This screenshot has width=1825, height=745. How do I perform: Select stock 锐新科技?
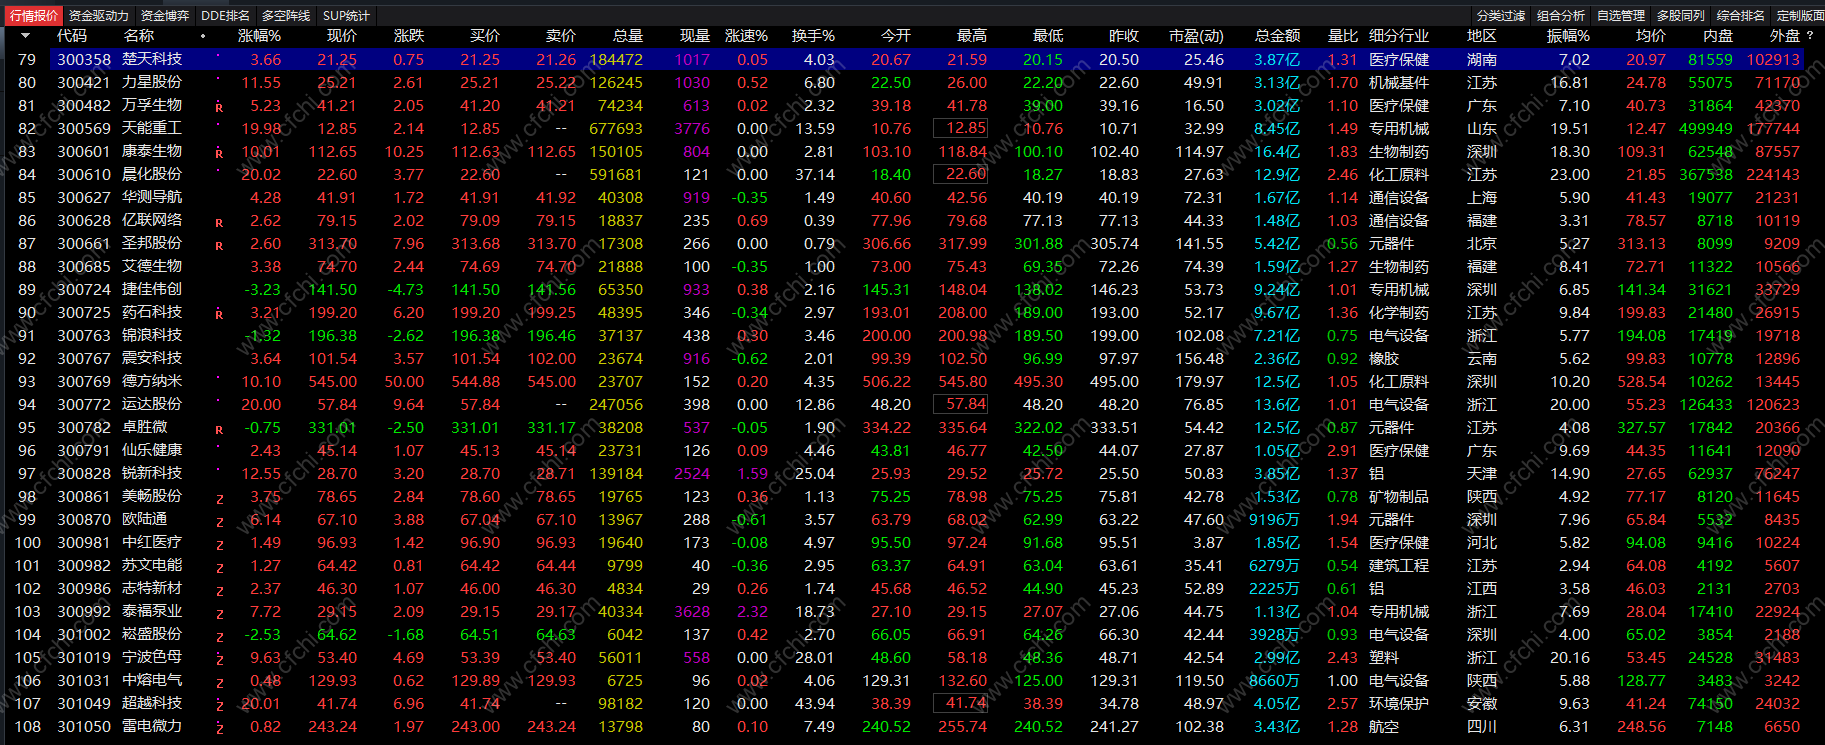point(152,474)
